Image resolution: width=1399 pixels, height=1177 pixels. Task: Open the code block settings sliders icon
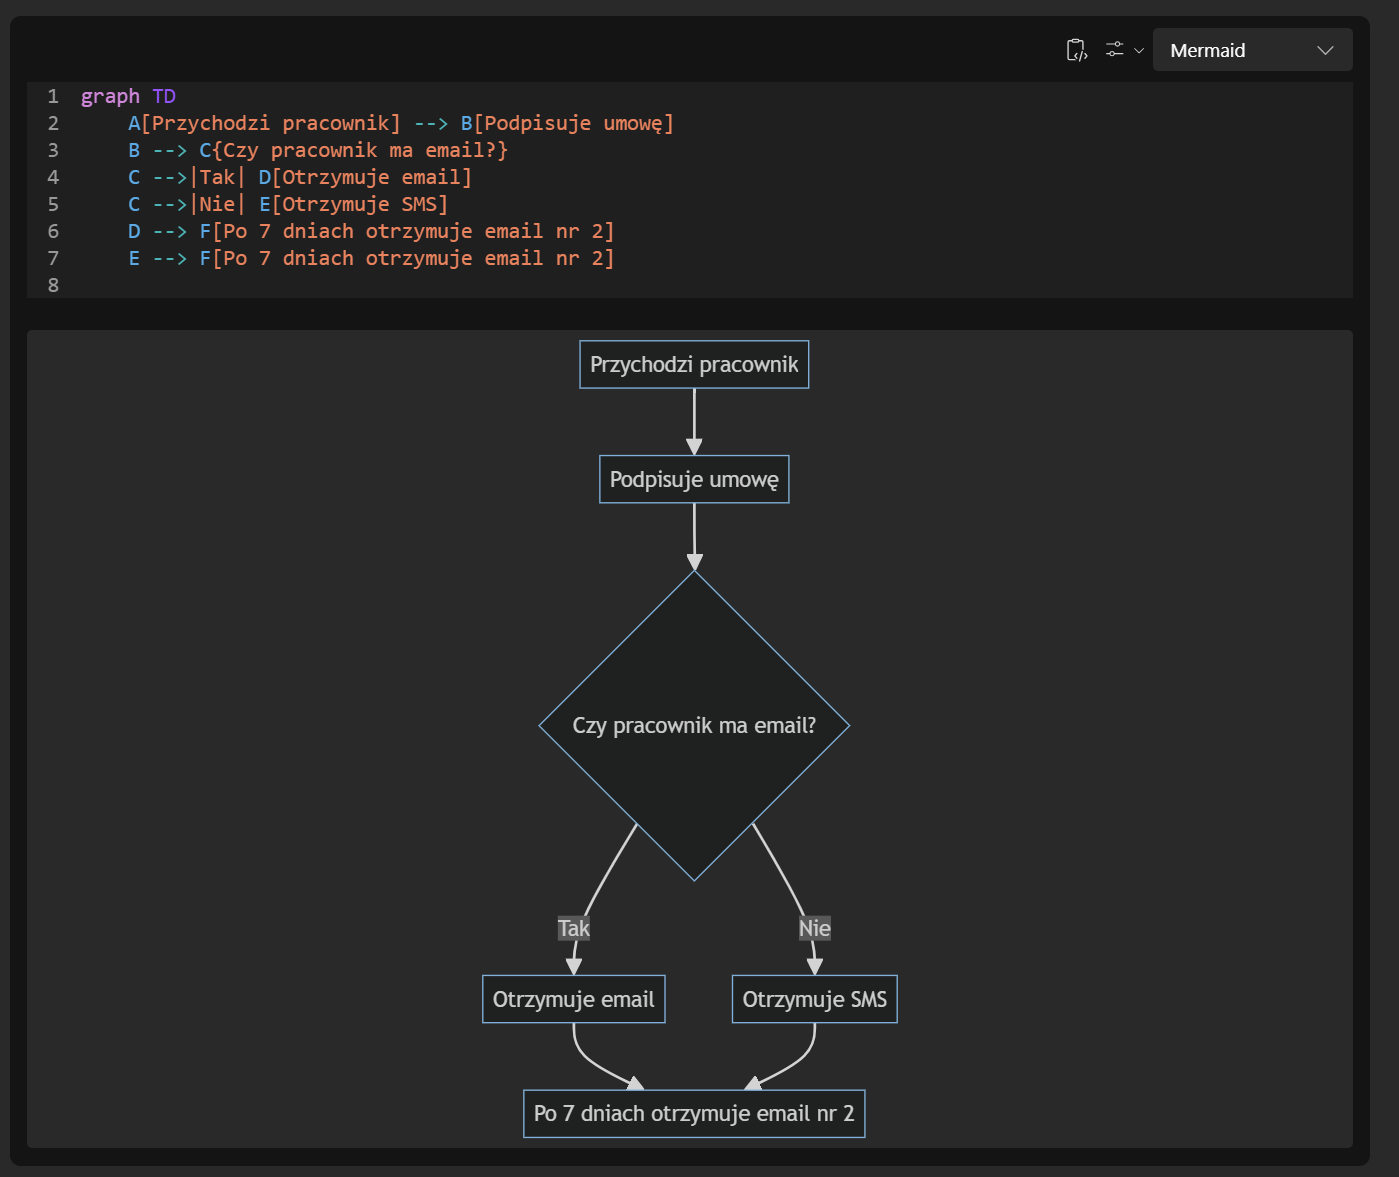point(1114,50)
